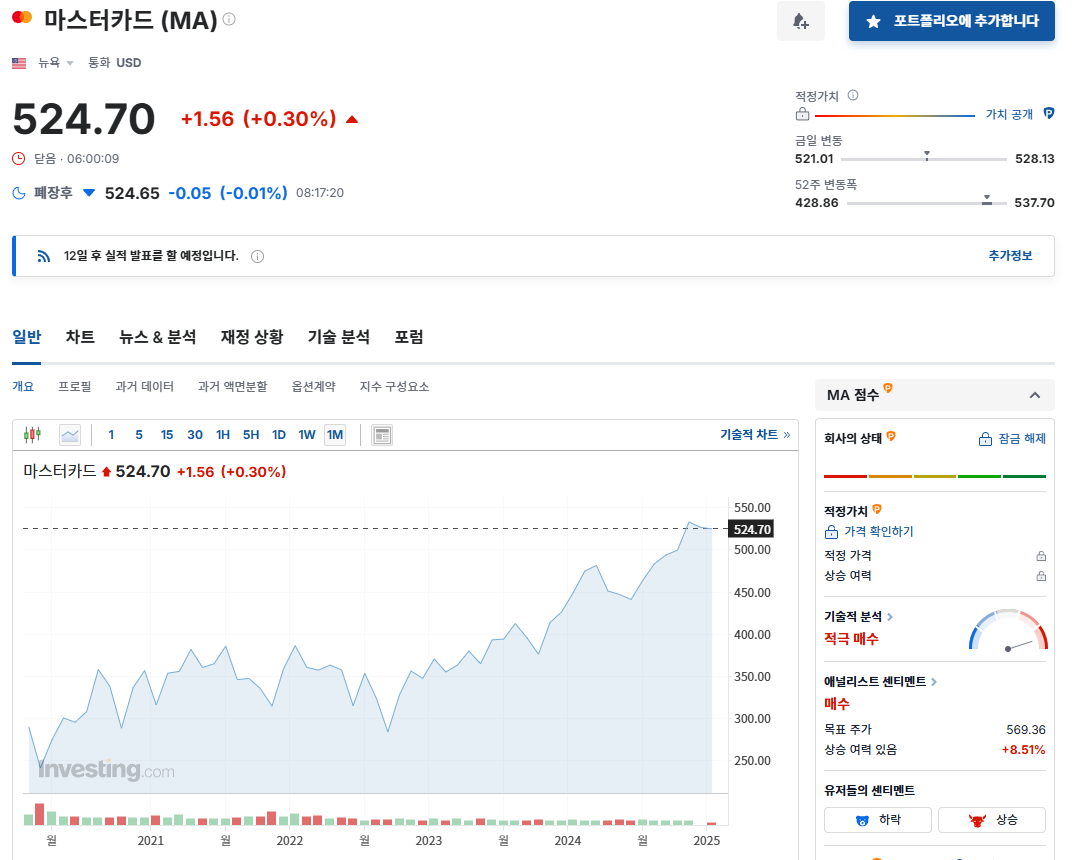This screenshot has width=1076, height=860.
Task: Vote 상승 bullish sentiment
Action: (x=992, y=820)
